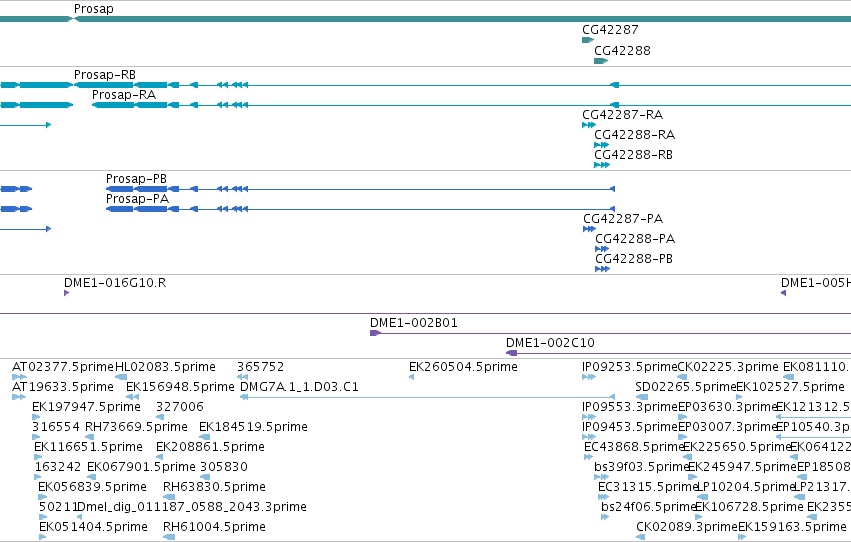Click the CG42288-RB transcript label

(x=633, y=155)
